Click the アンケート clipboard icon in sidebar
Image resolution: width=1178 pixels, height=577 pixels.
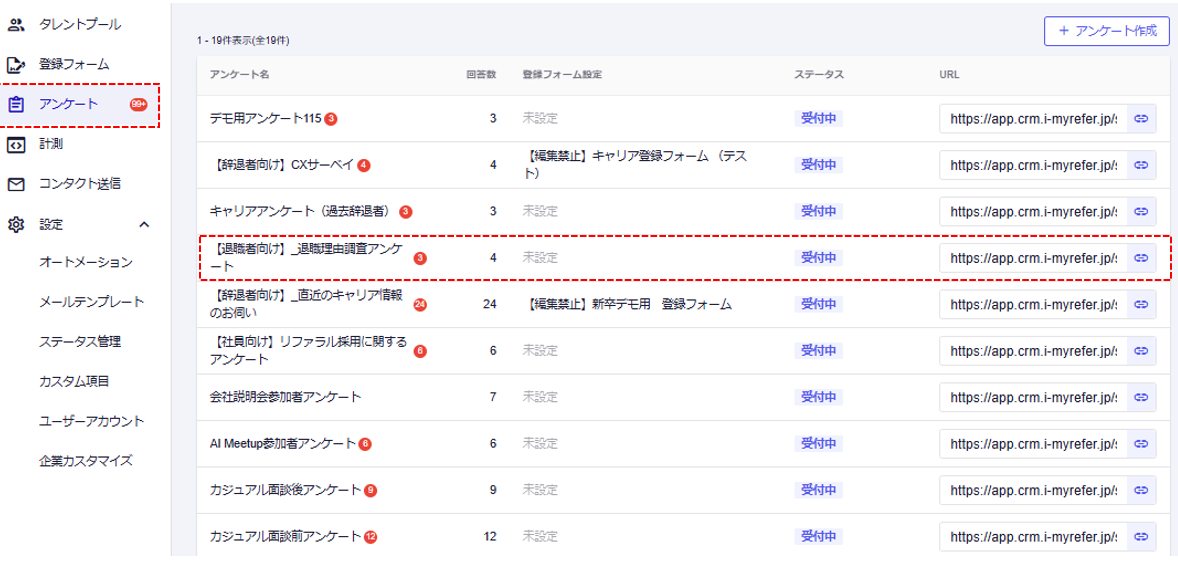click(x=16, y=104)
